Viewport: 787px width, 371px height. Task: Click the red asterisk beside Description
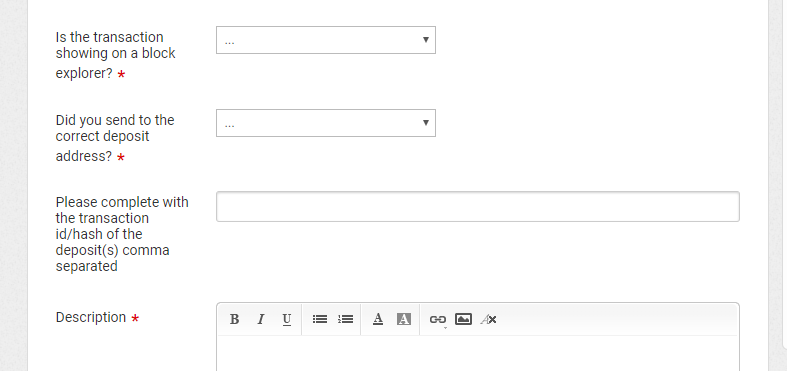click(135, 318)
